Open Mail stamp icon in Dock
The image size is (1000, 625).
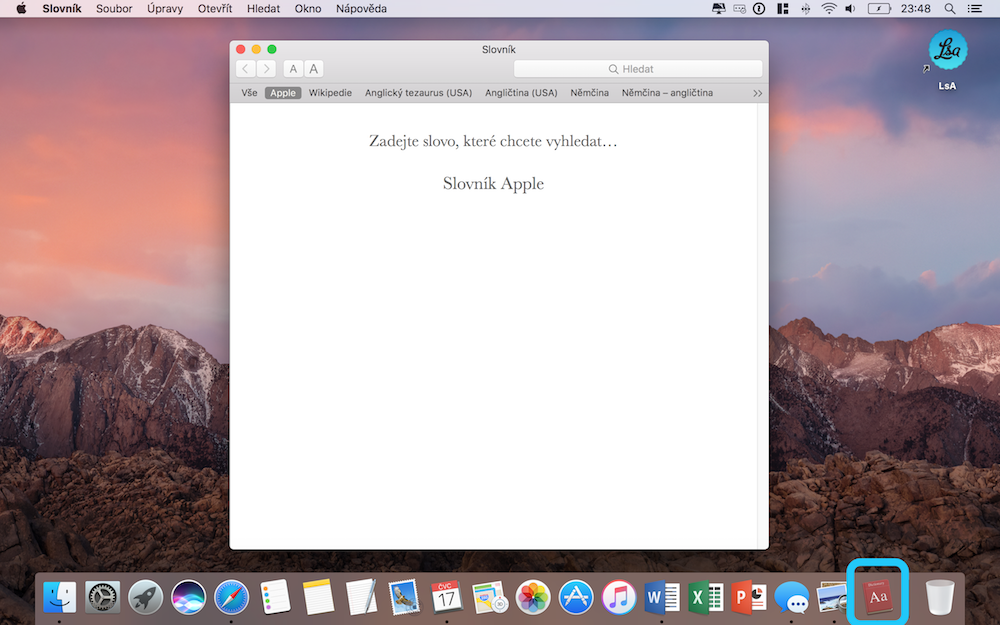click(404, 598)
